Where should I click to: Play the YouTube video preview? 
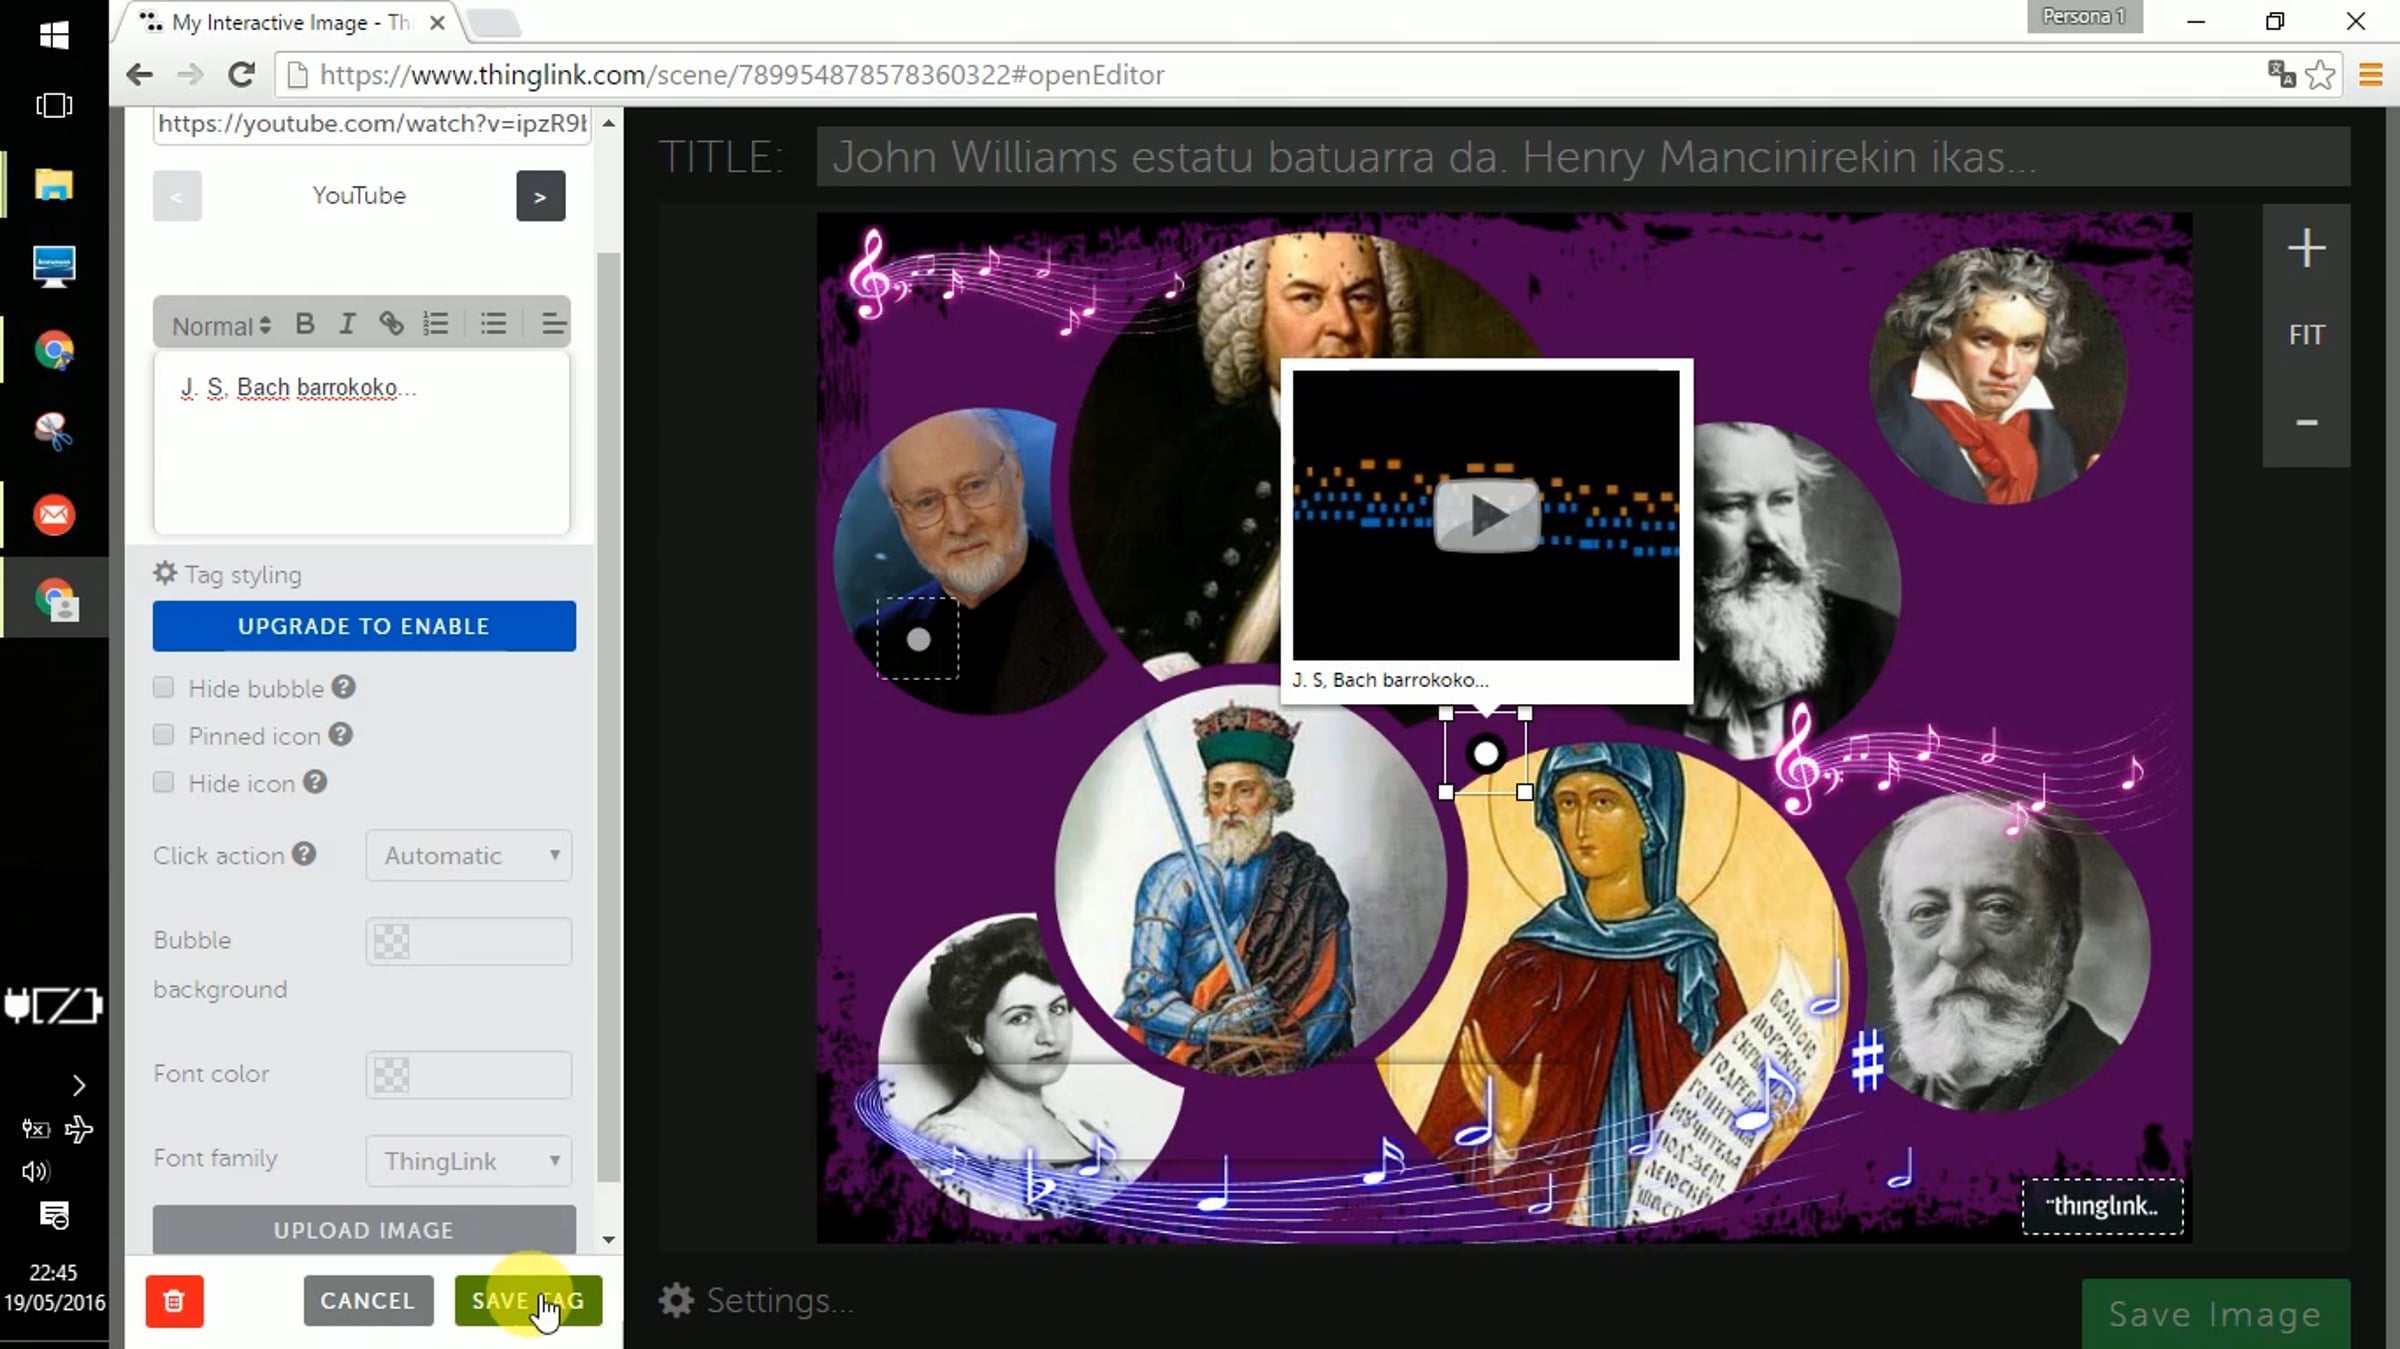point(1487,515)
